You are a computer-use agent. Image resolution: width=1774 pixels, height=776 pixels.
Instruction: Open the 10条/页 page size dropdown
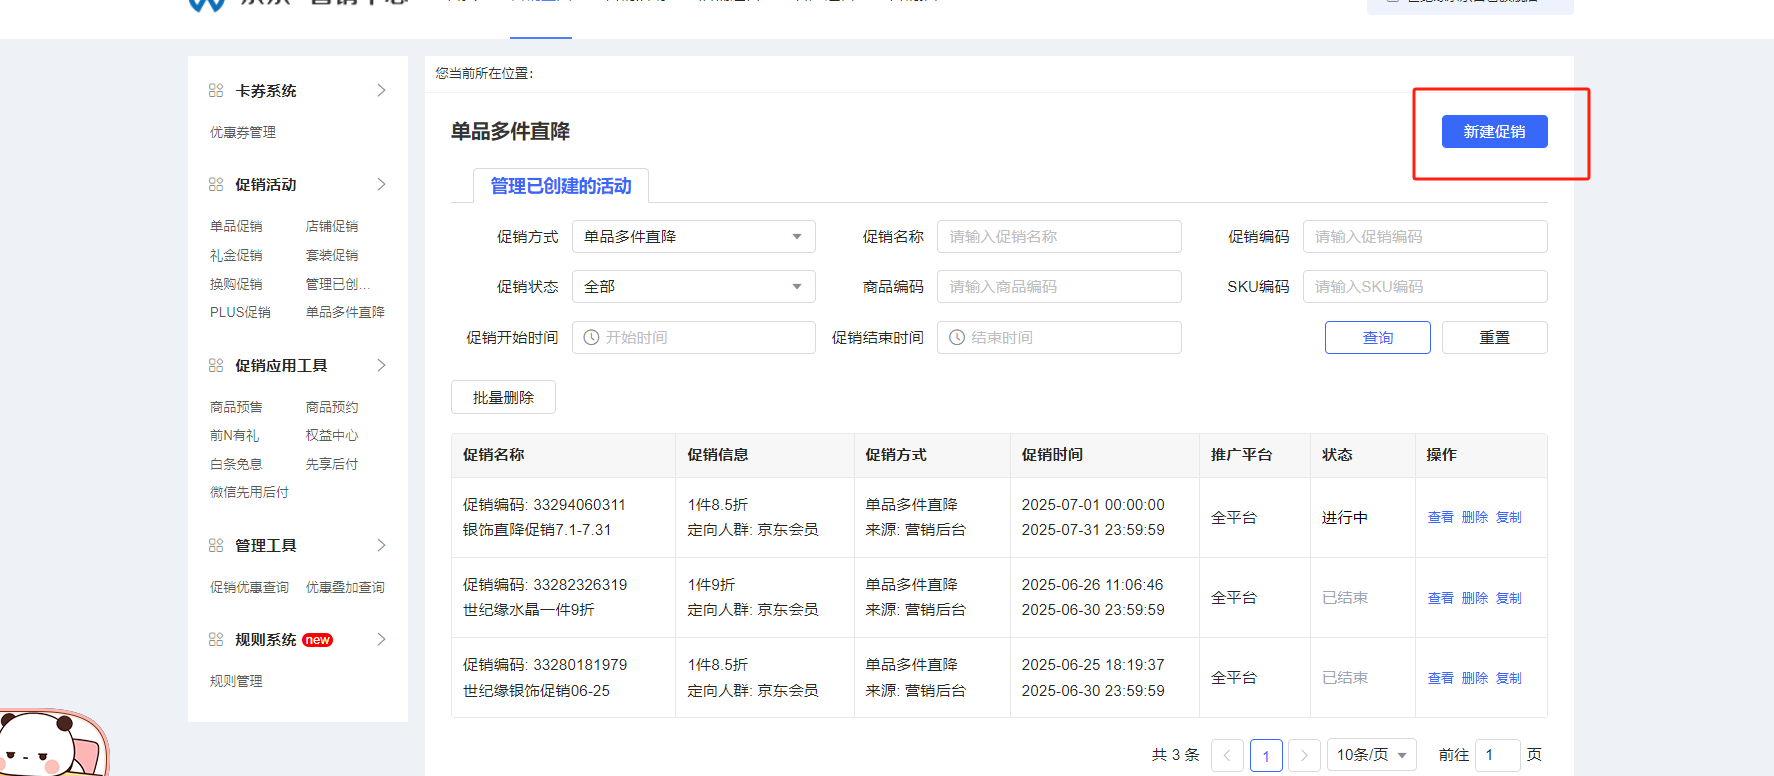pyautogui.click(x=1371, y=755)
